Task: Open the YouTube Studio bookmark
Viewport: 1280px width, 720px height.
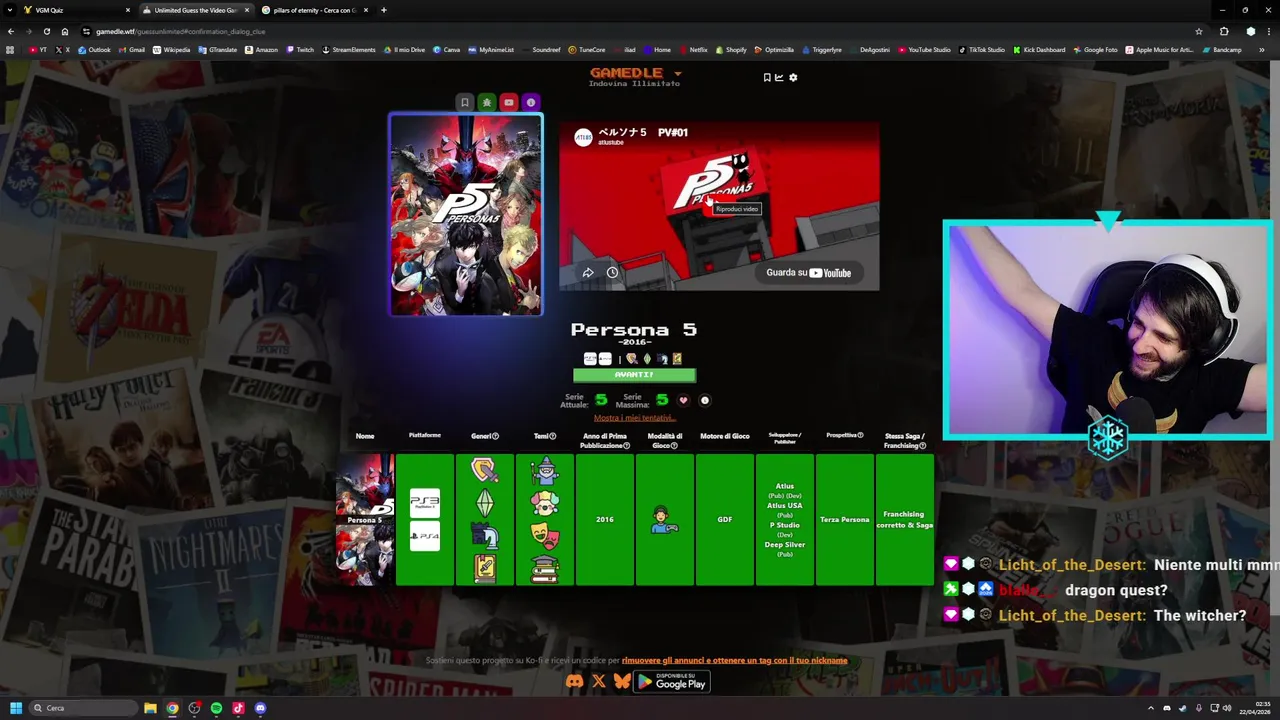Action: pos(924,49)
